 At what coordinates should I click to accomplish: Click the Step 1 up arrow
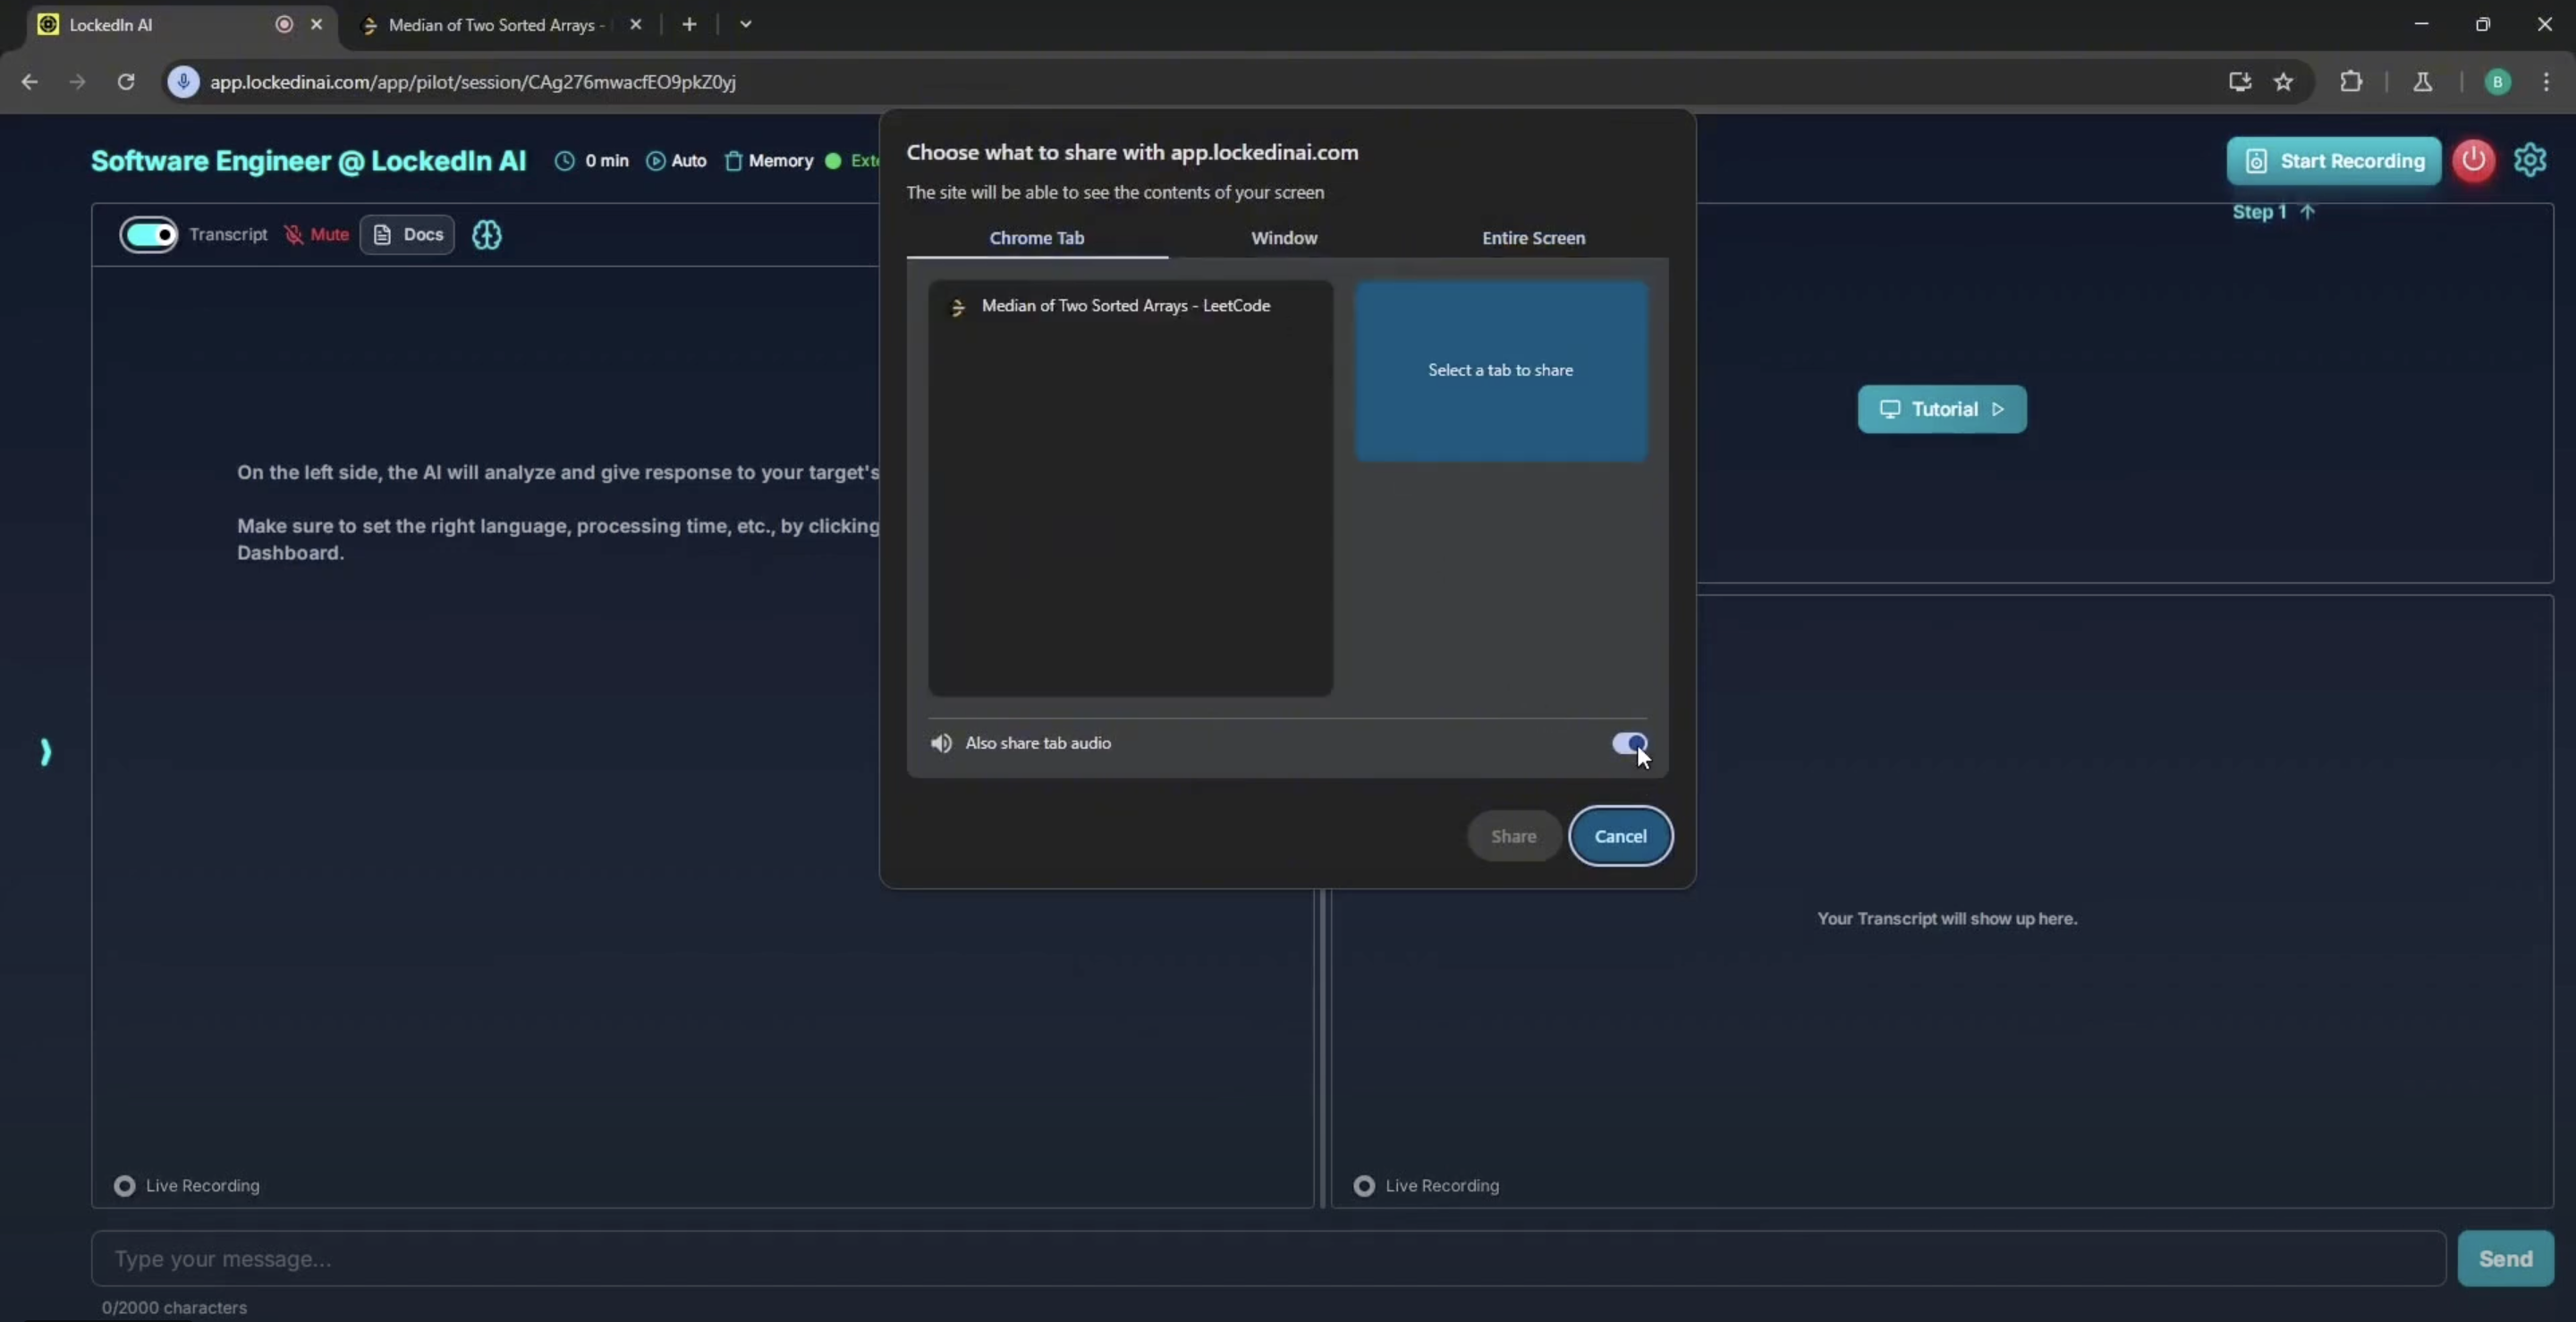point(2307,212)
